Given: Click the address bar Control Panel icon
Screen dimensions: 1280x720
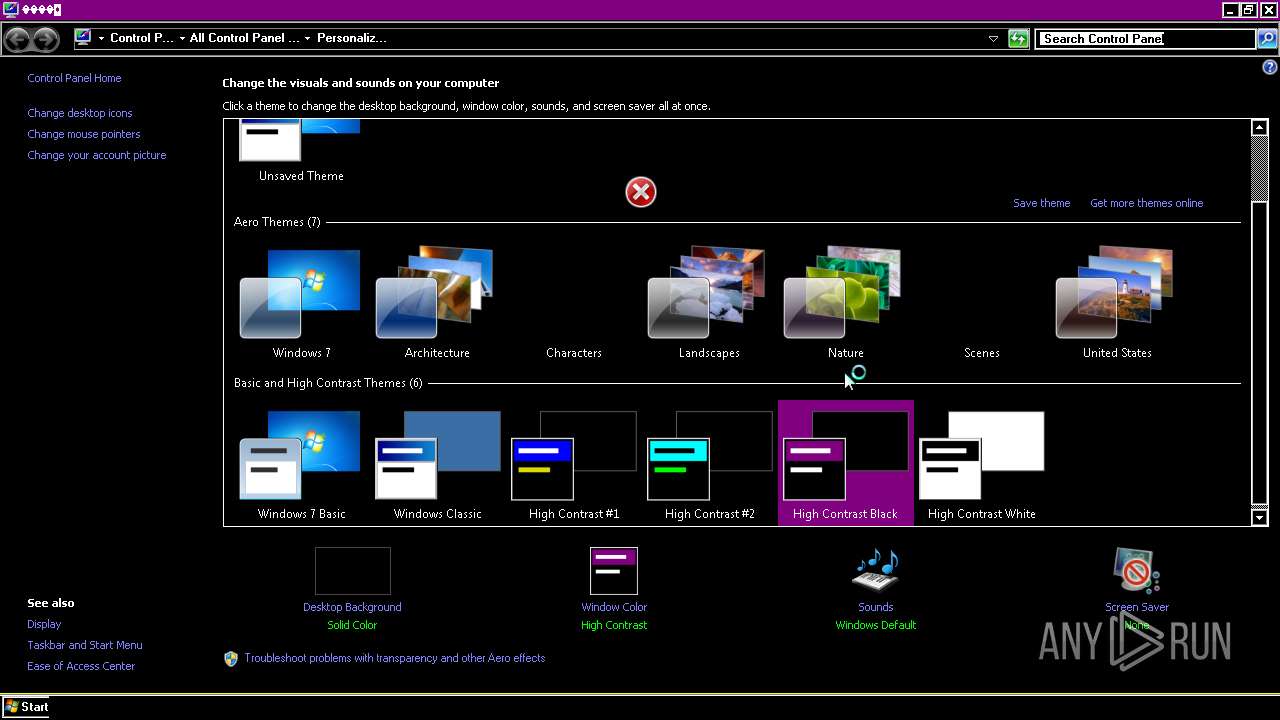Looking at the screenshot, I should 83,38.
